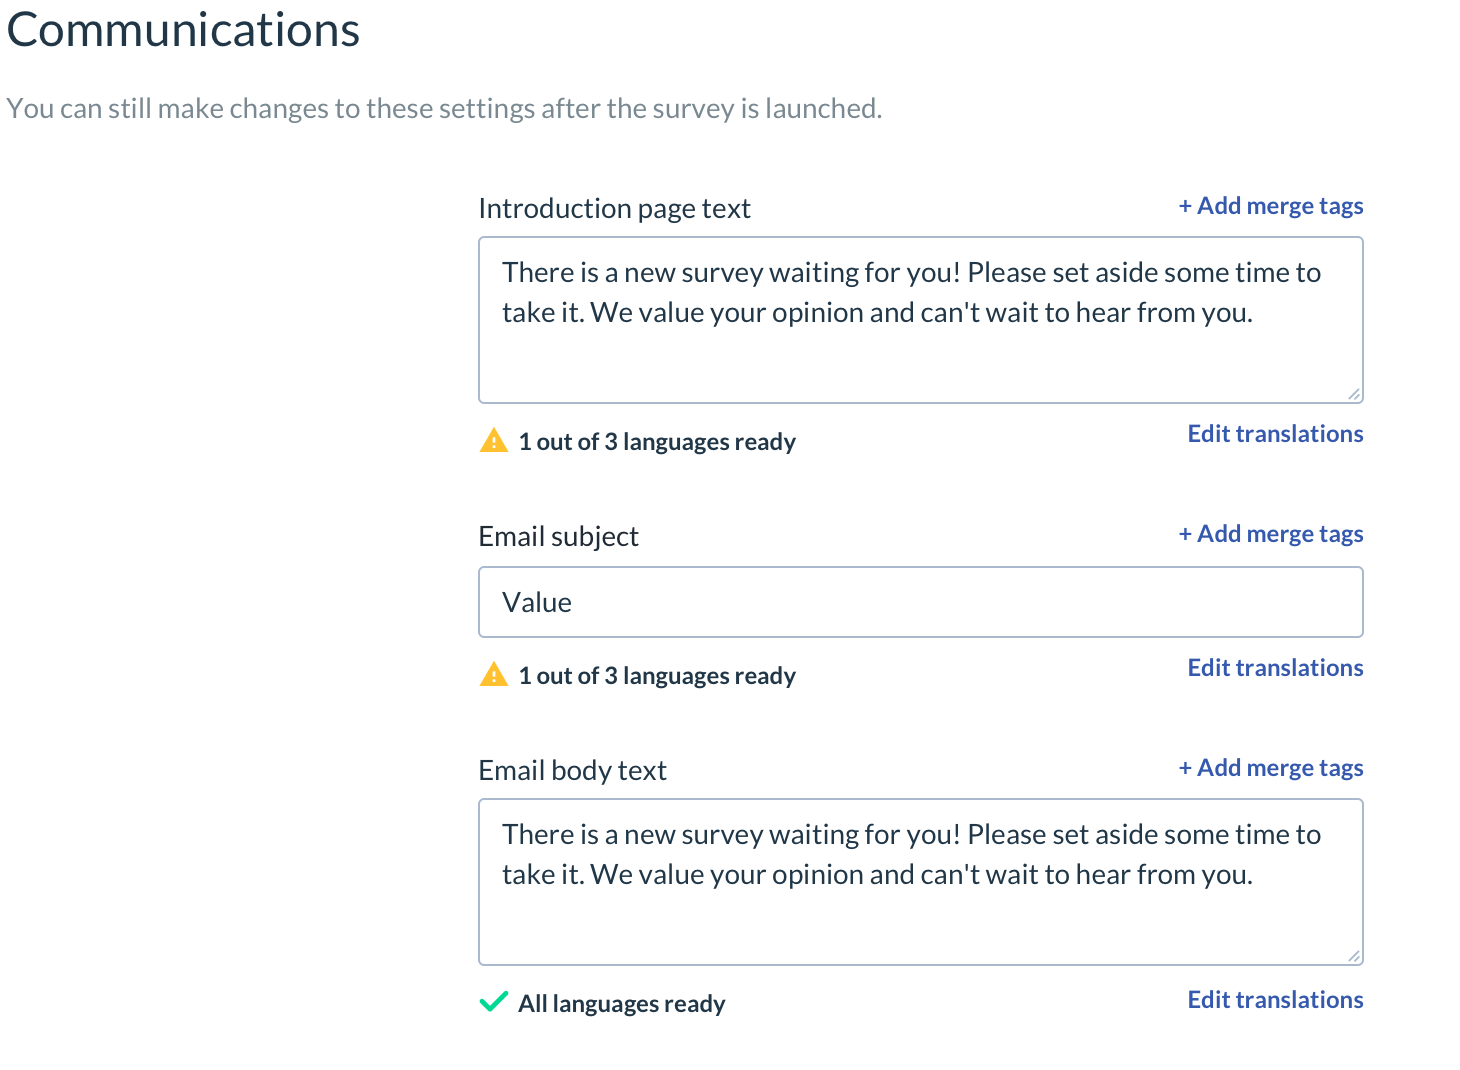This screenshot has height=1070, width=1460.
Task: Edit translations for Introduction page text
Action: click(x=1275, y=434)
